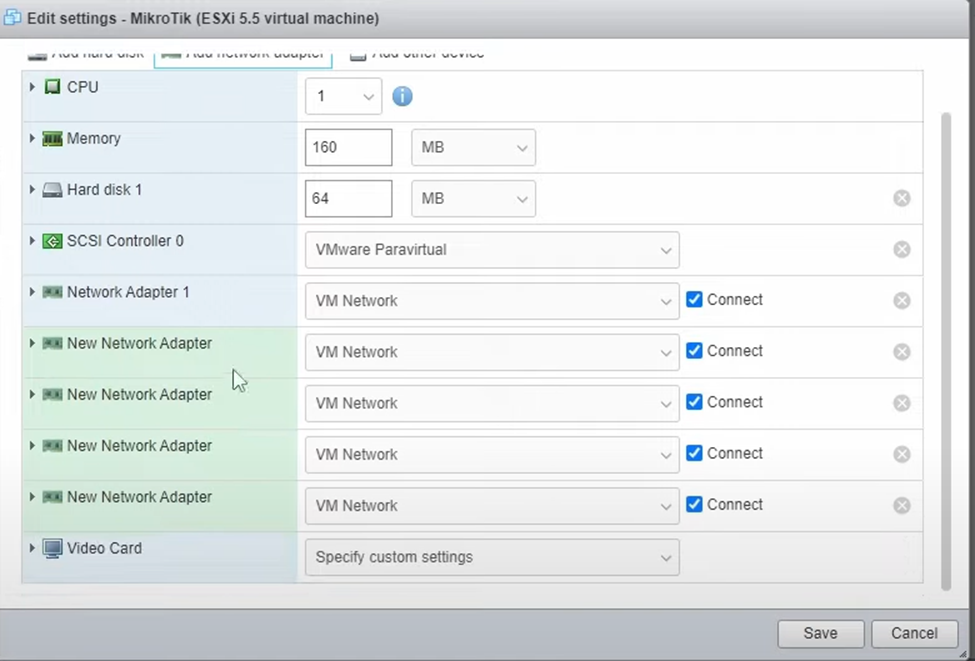Open the CPU count dropdown

[343, 97]
